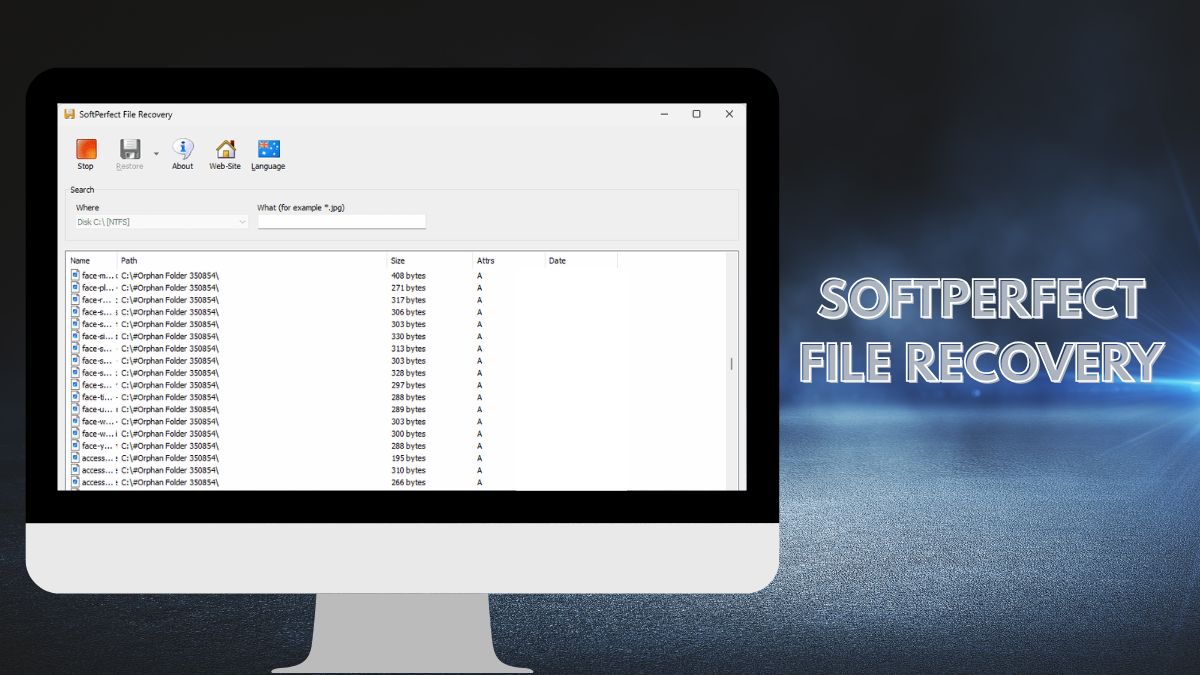The height and width of the screenshot is (675, 1200).
Task: Click the "face-m..." file name
Action: click(97, 275)
